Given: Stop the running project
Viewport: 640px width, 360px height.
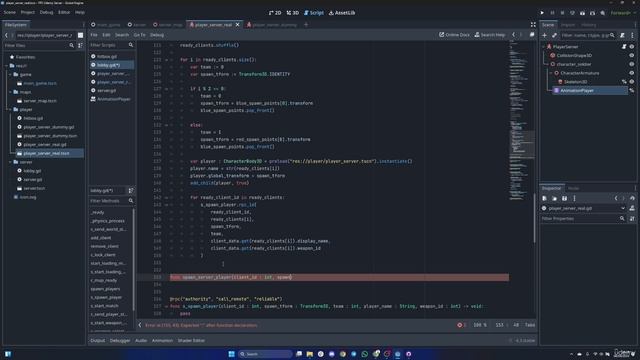Looking at the screenshot, I should click(562, 13).
